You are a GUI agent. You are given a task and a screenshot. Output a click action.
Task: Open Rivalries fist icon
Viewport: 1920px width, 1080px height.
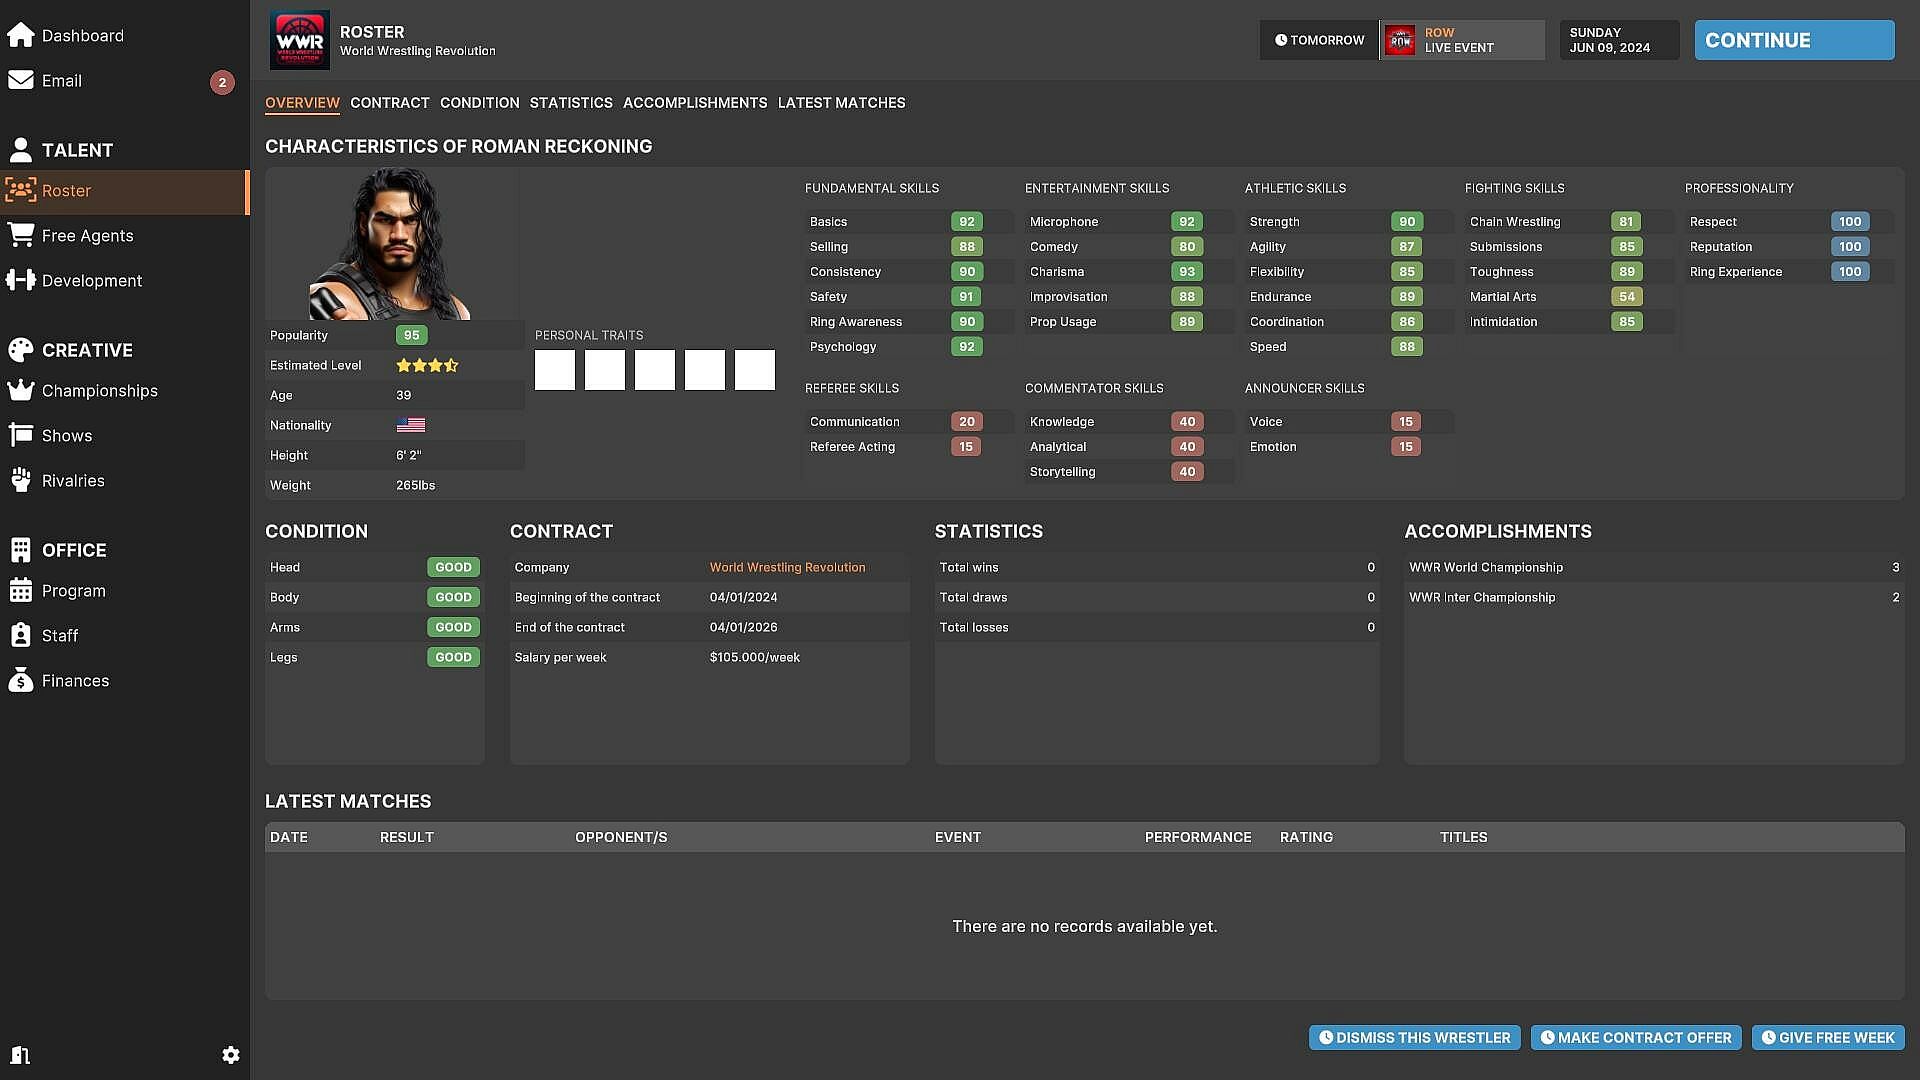(21, 480)
